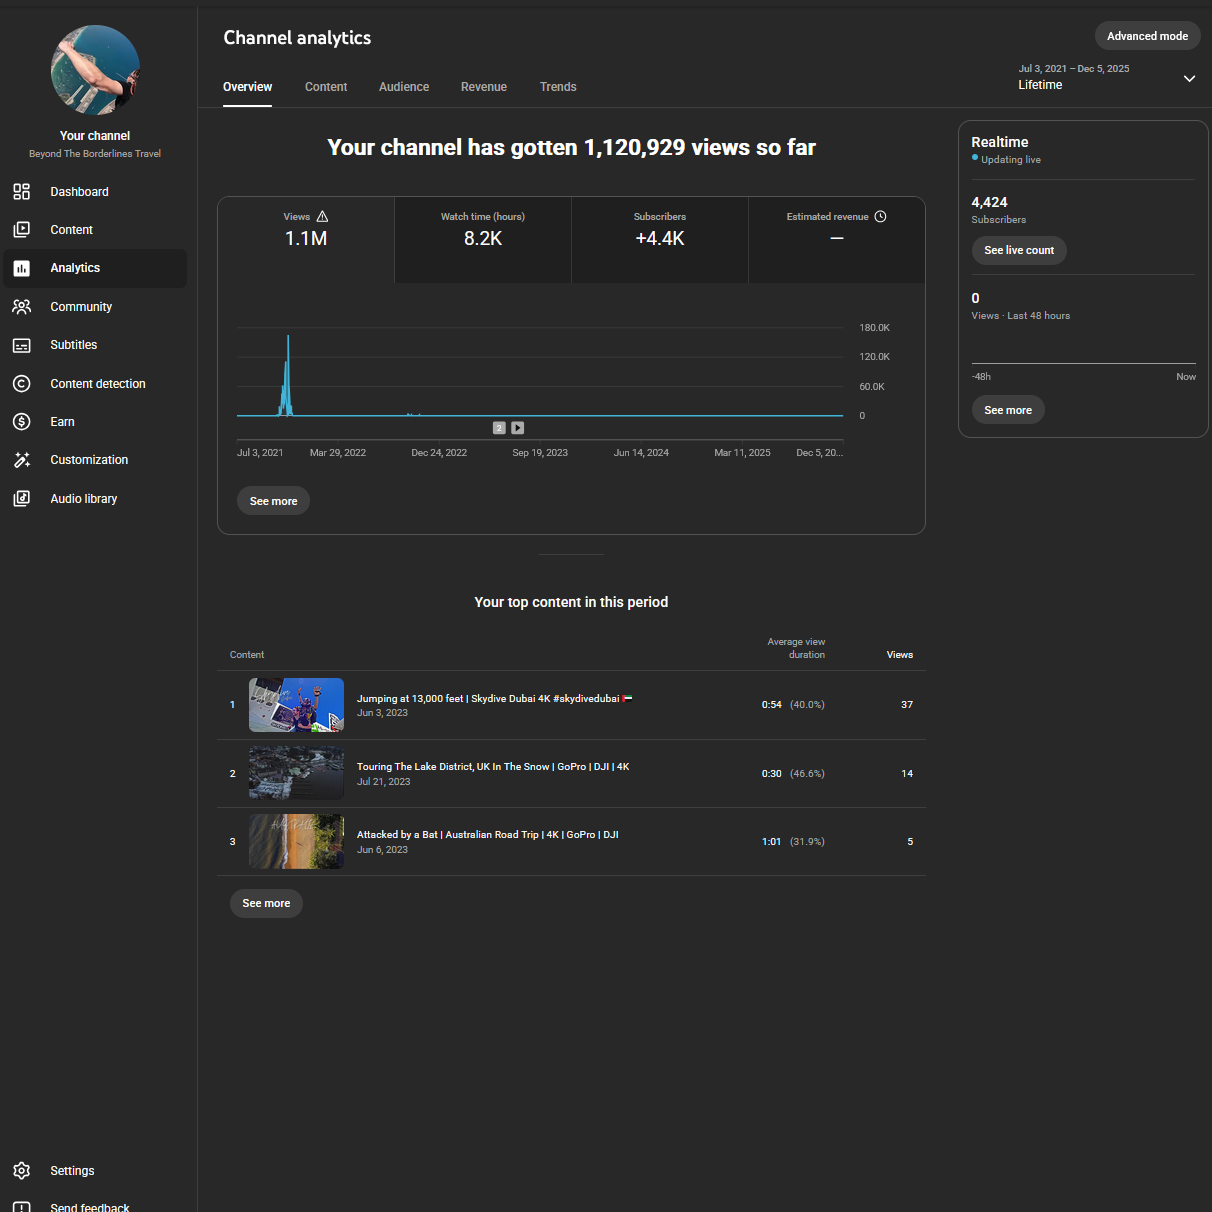
Task: Click the Content library icon
Action: (x=21, y=230)
